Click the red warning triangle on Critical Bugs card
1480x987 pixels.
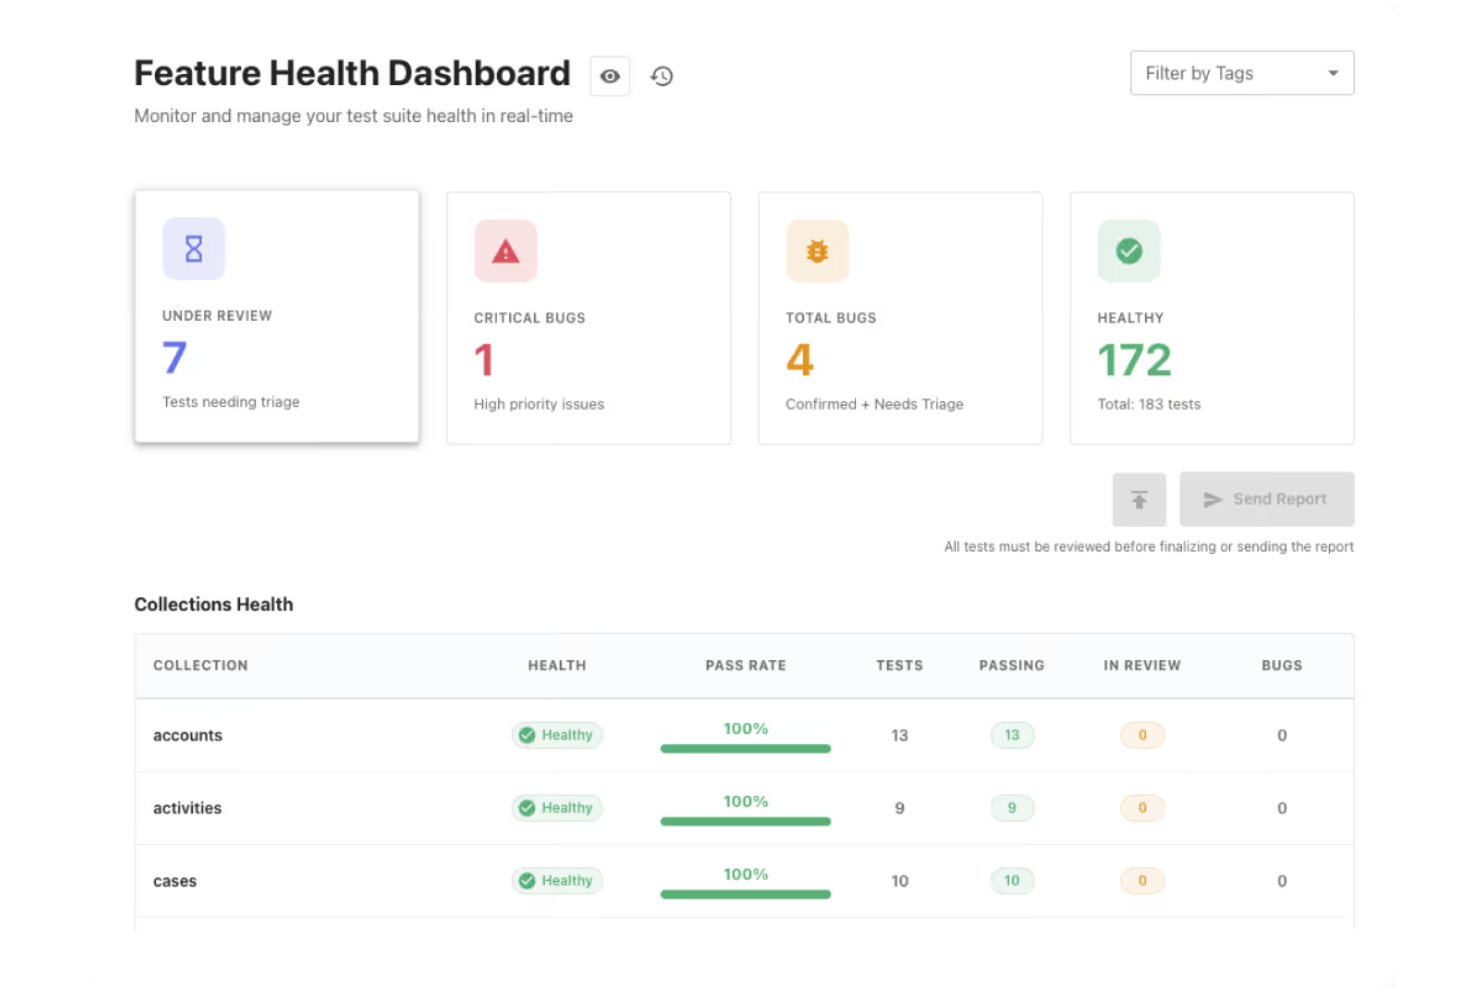(505, 251)
